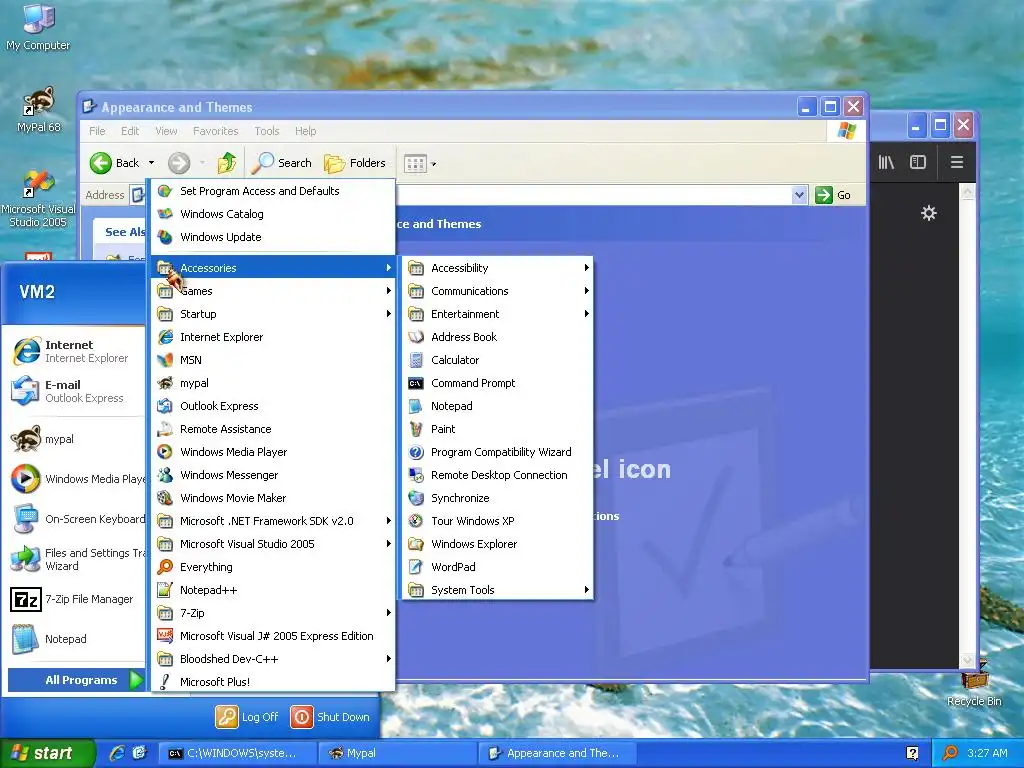Click the All Programs button
The width and height of the screenshot is (1024, 768).
pos(76,680)
